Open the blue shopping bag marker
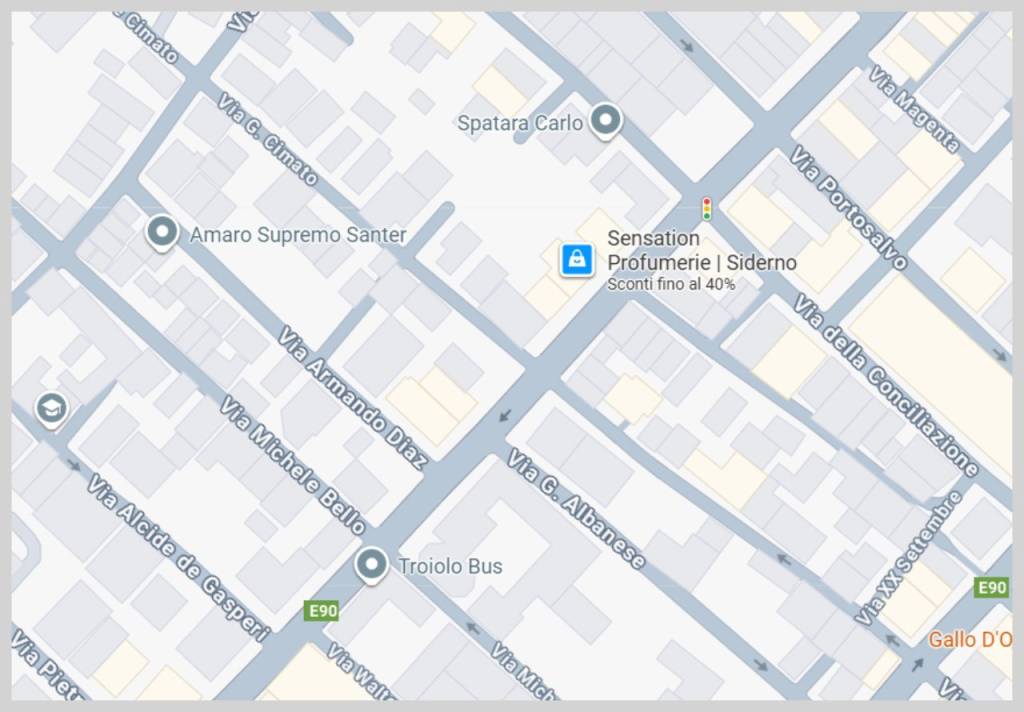 (x=577, y=260)
